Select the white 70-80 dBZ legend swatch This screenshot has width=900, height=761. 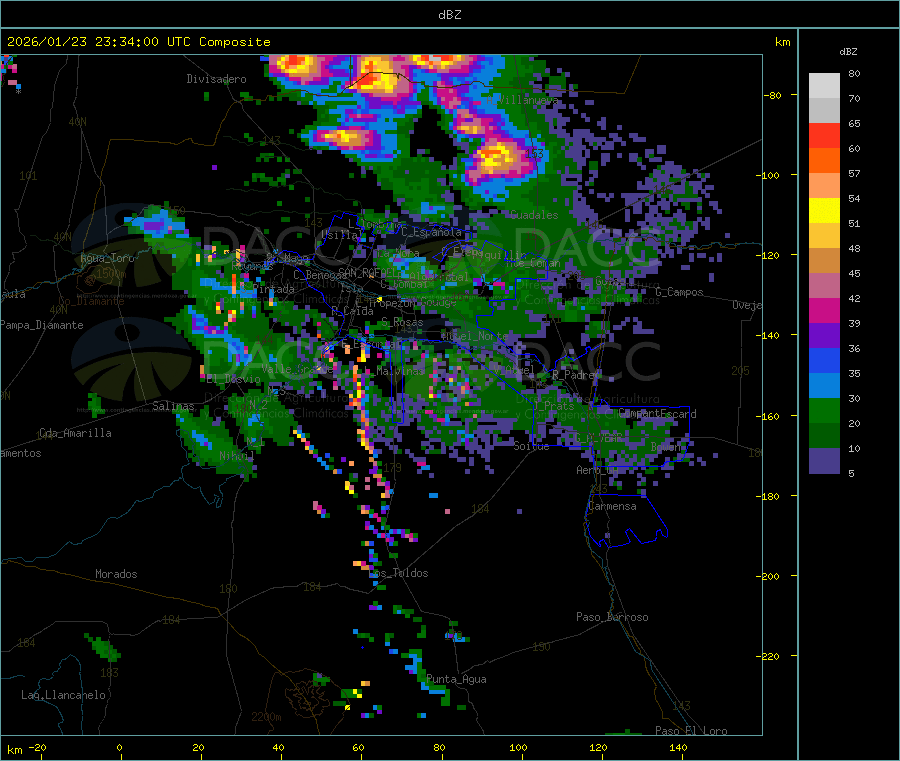point(824,86)
